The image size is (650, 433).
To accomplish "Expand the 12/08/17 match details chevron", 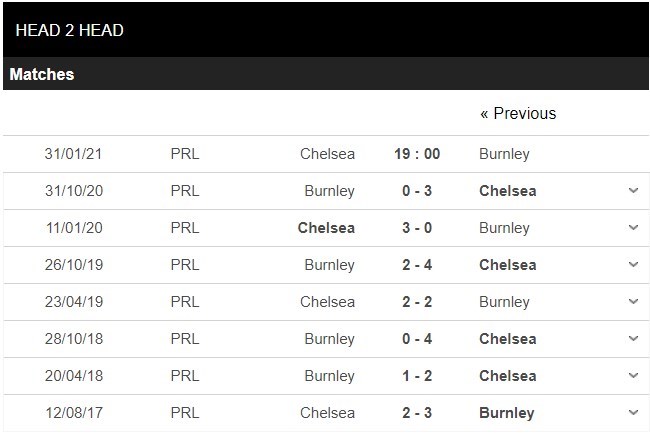I will coord(633,412).
